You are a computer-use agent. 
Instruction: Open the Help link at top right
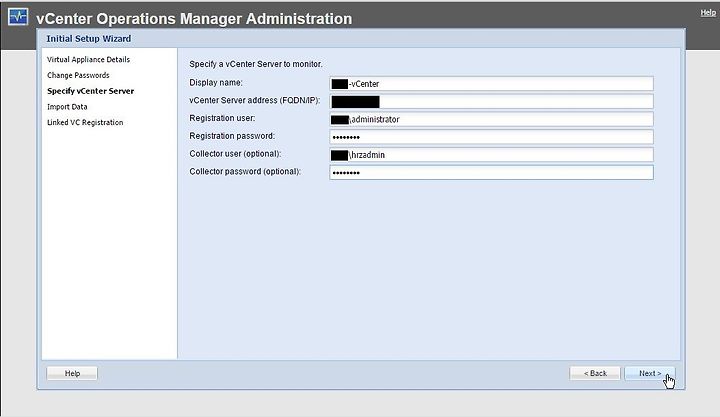pyautogui.click(x=708, y=13)
